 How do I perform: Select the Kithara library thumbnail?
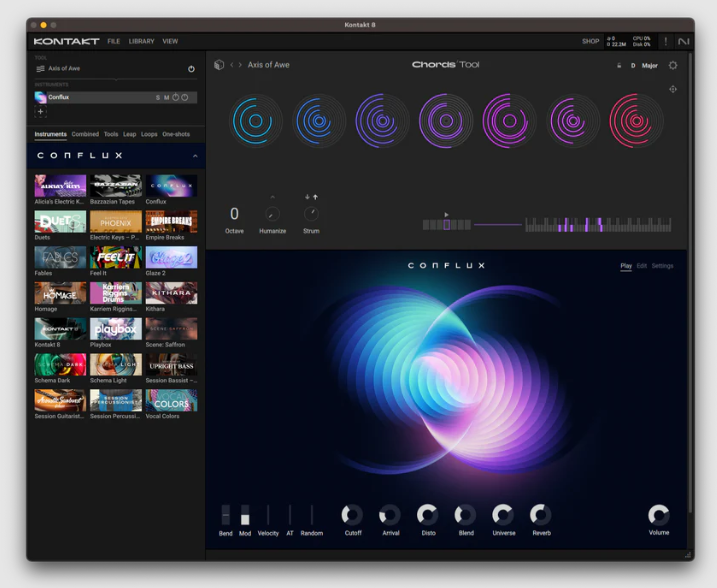[x=171, y=293]
